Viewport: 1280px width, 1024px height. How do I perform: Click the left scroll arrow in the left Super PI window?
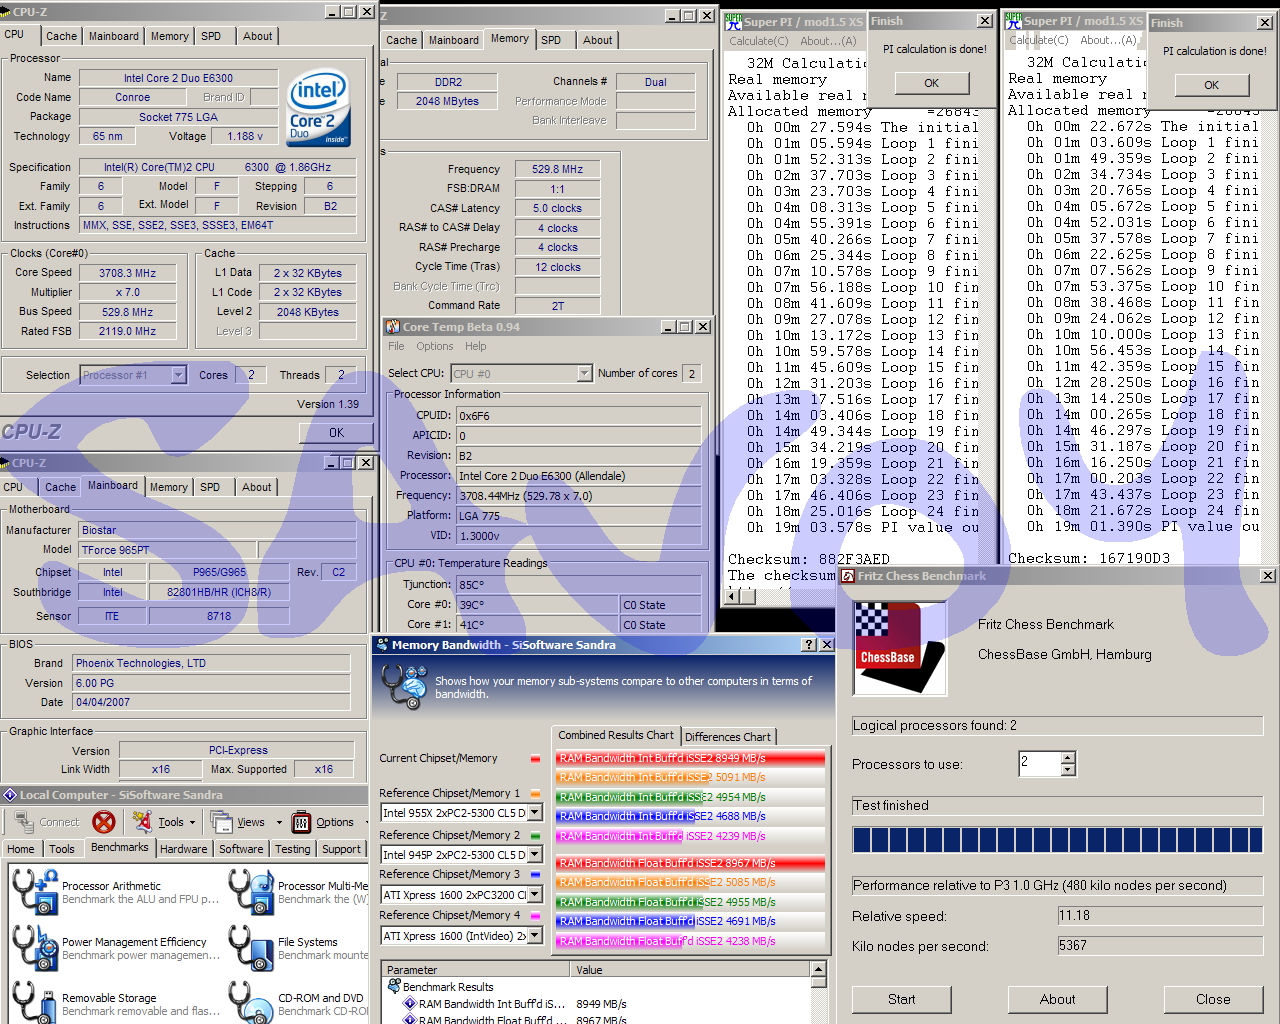click(733, 596)
